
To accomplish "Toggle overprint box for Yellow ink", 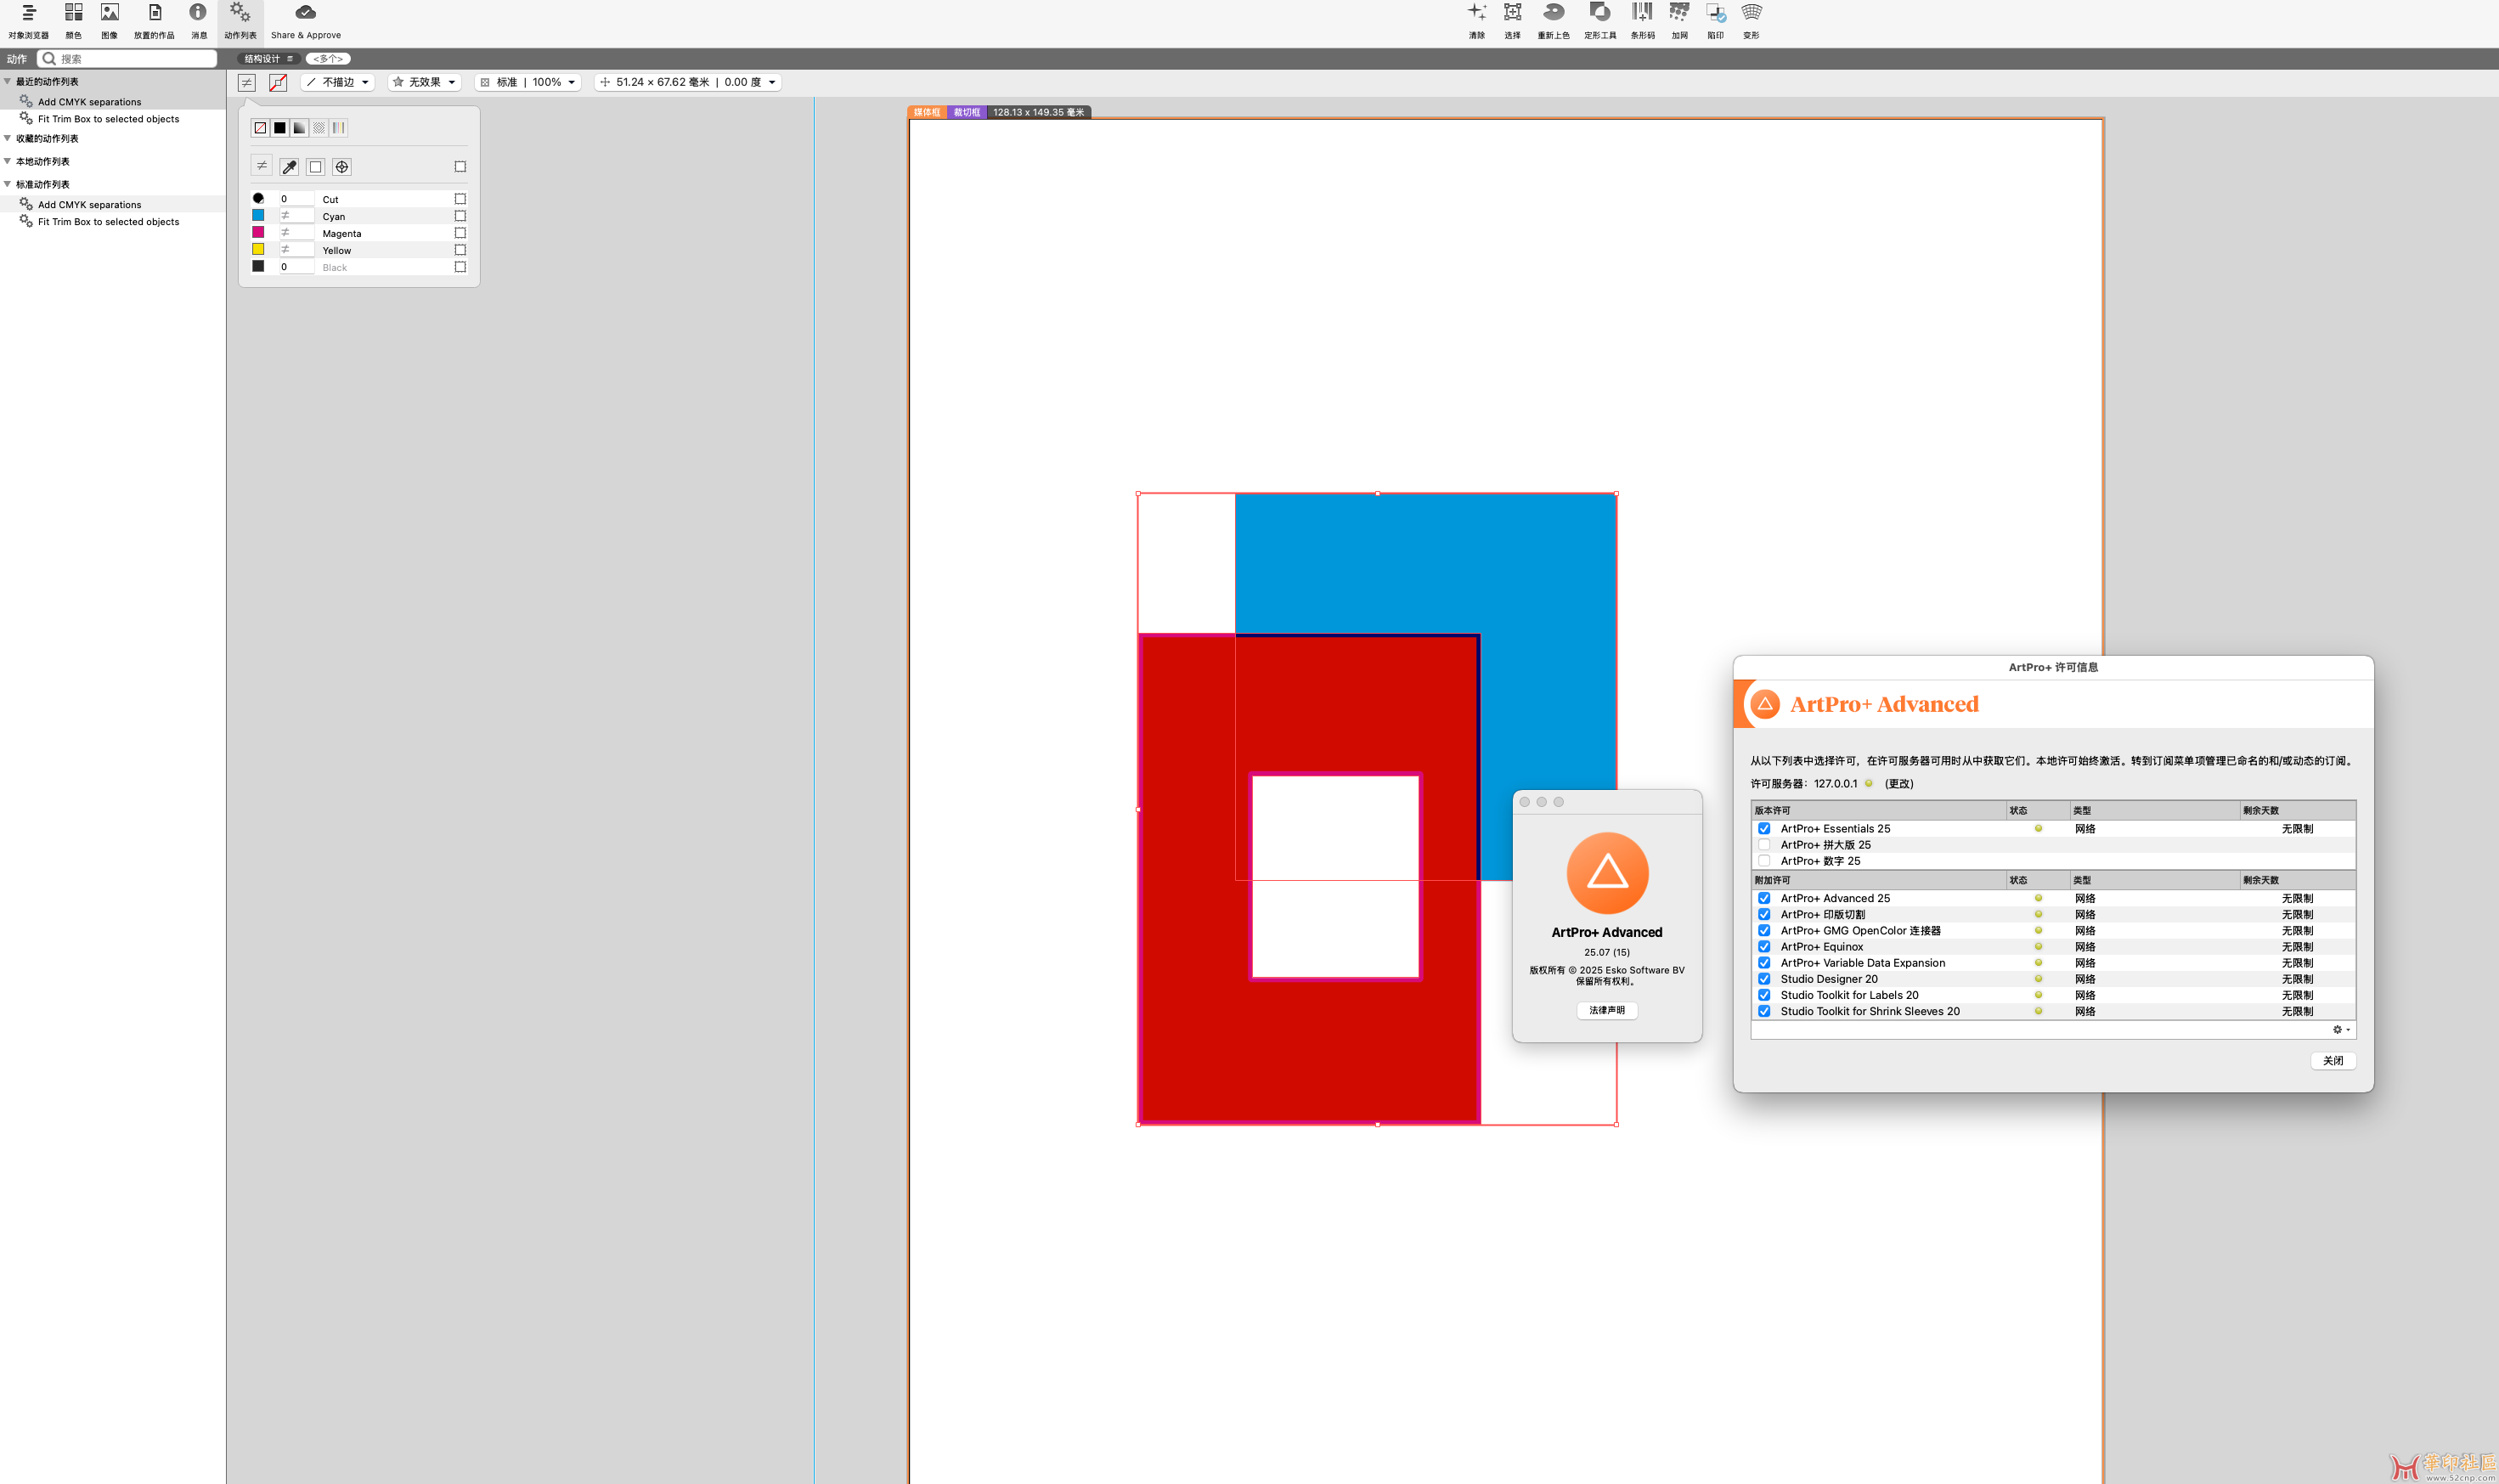I will click(x=460, y=250).
